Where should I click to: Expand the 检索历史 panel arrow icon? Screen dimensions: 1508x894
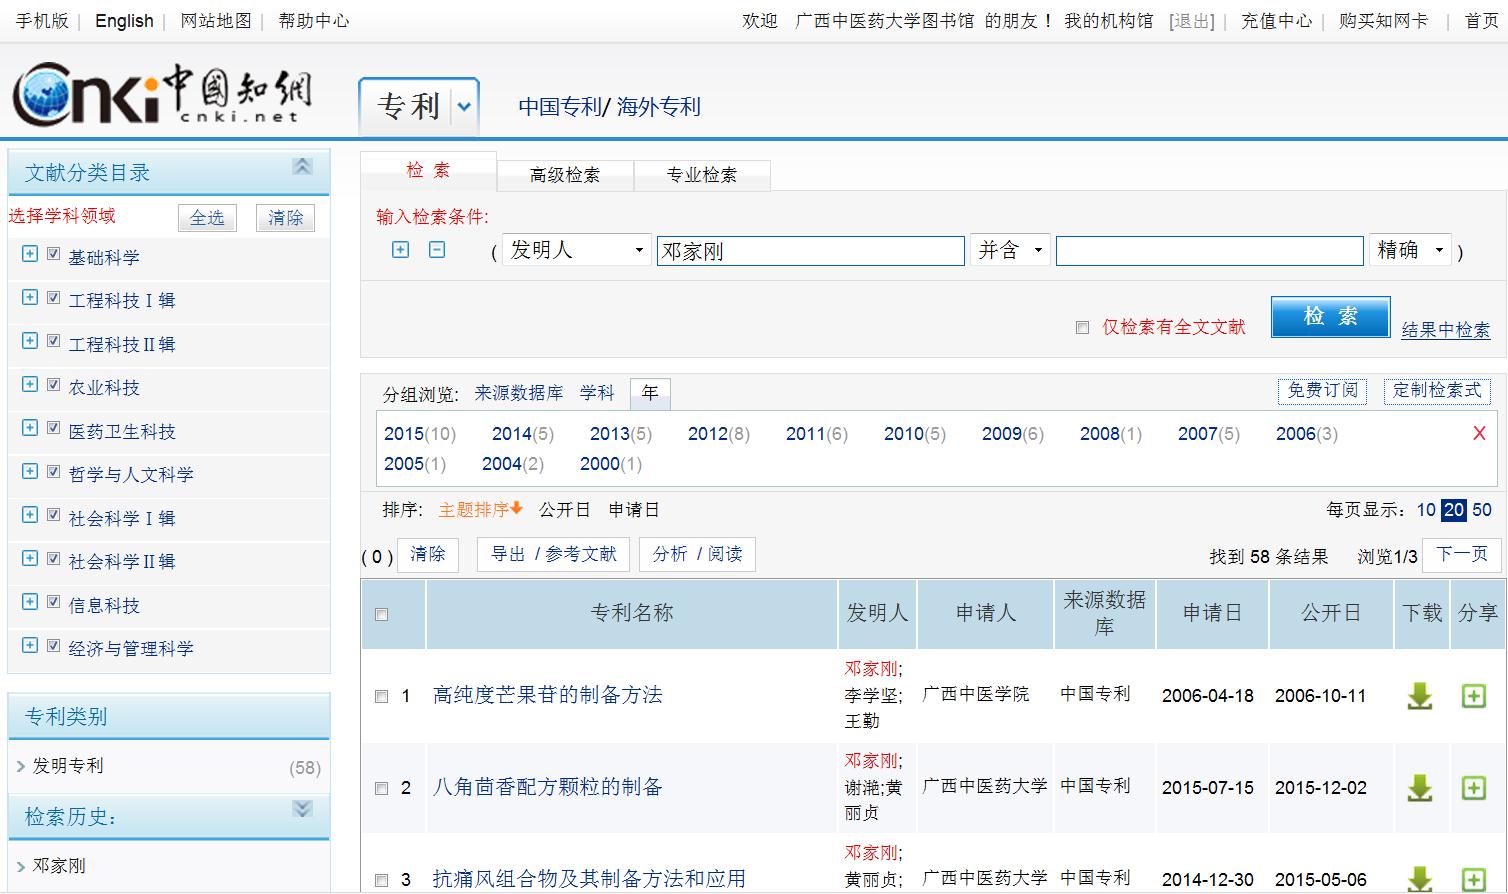click(x=302, y=809)
